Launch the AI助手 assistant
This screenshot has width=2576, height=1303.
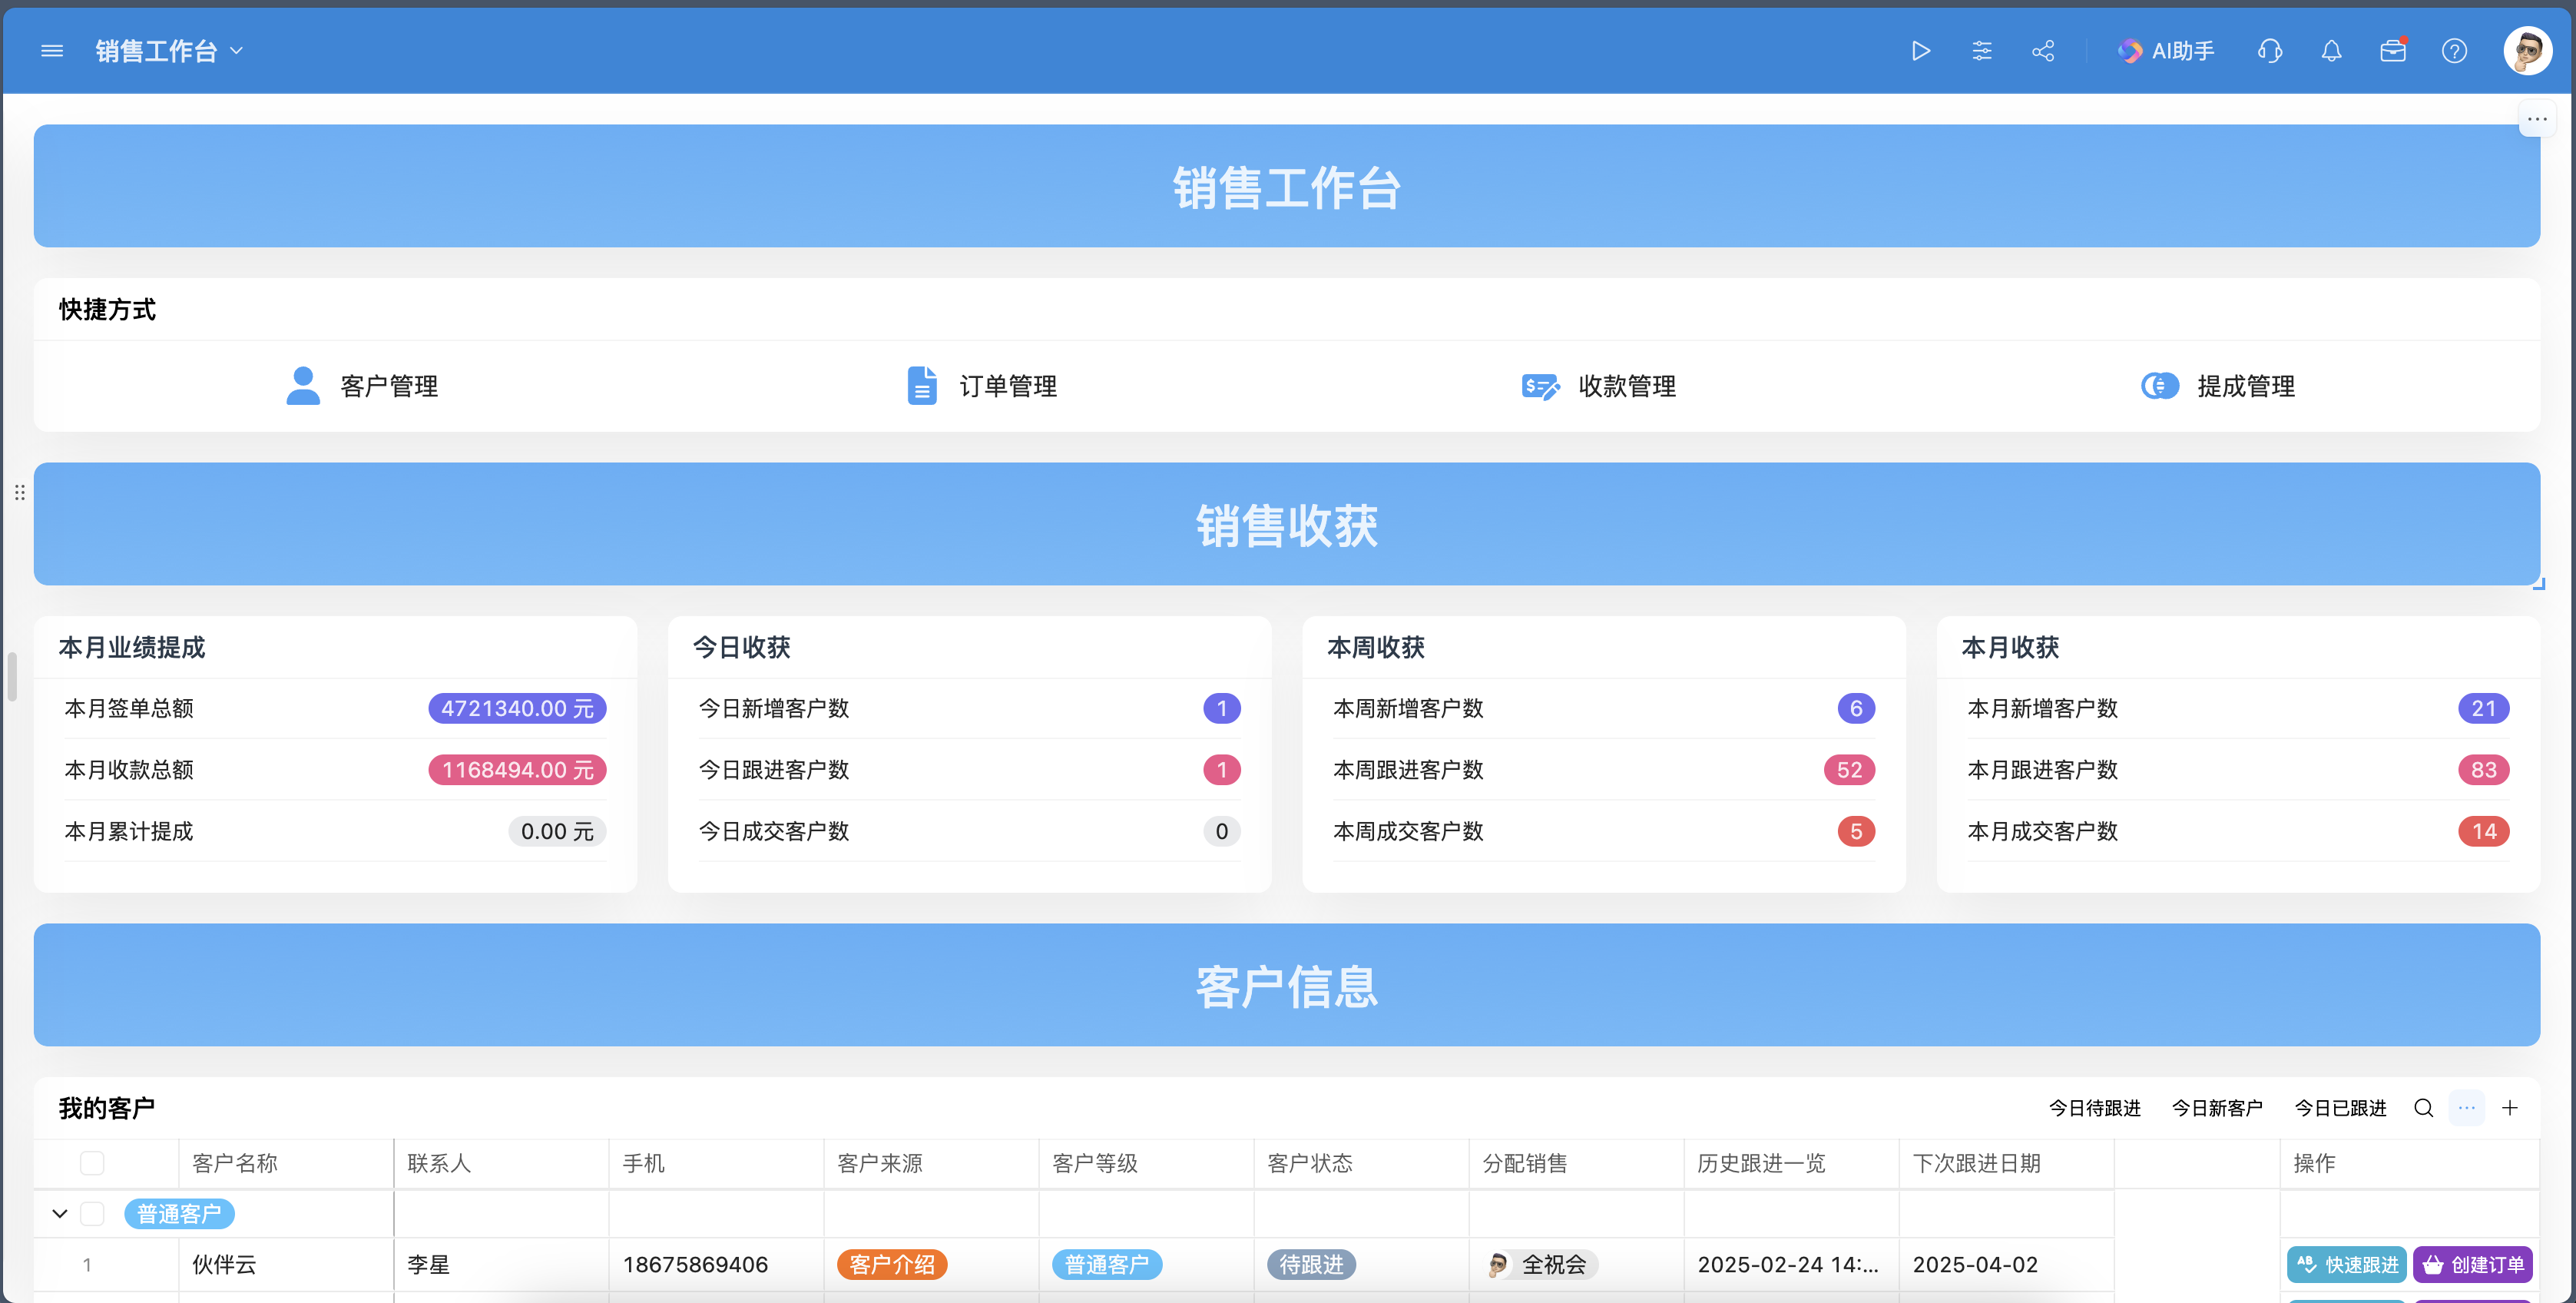tap(2166, 50)
